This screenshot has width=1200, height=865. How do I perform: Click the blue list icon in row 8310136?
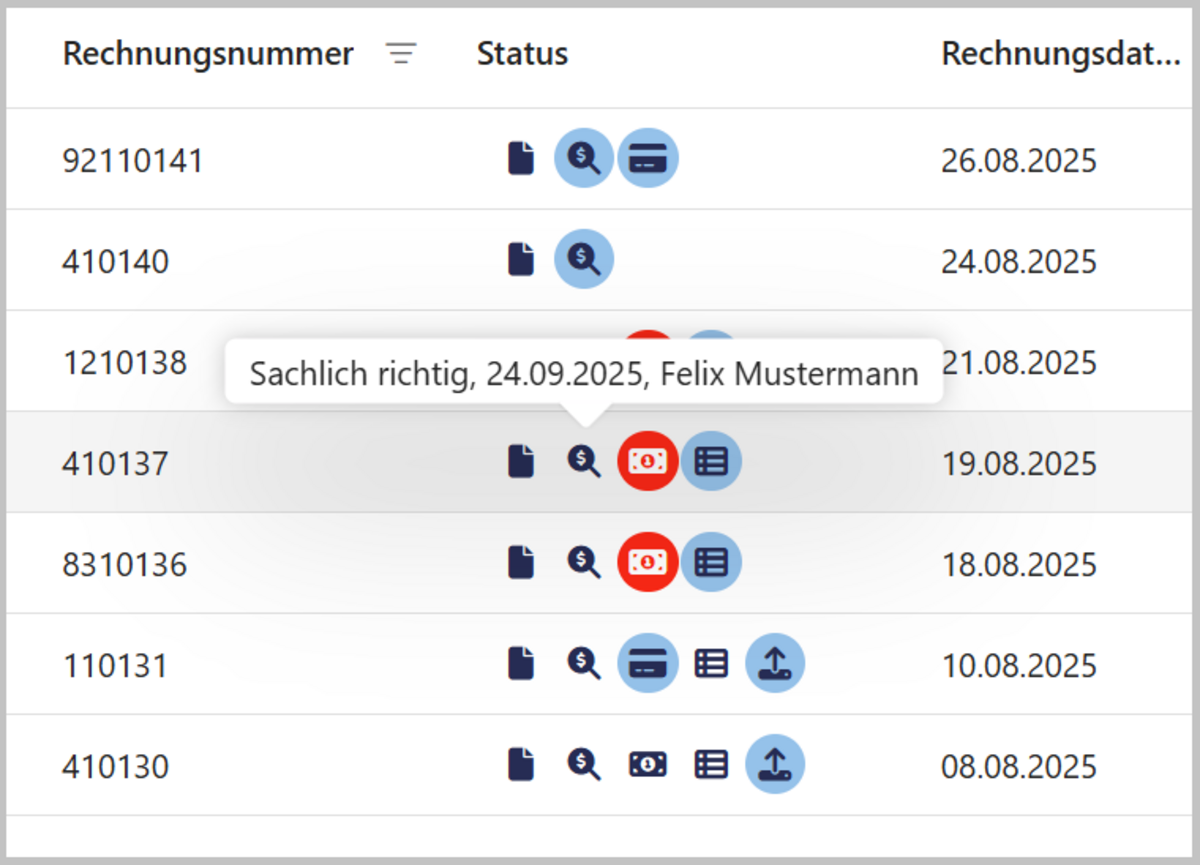pos(711,563)
